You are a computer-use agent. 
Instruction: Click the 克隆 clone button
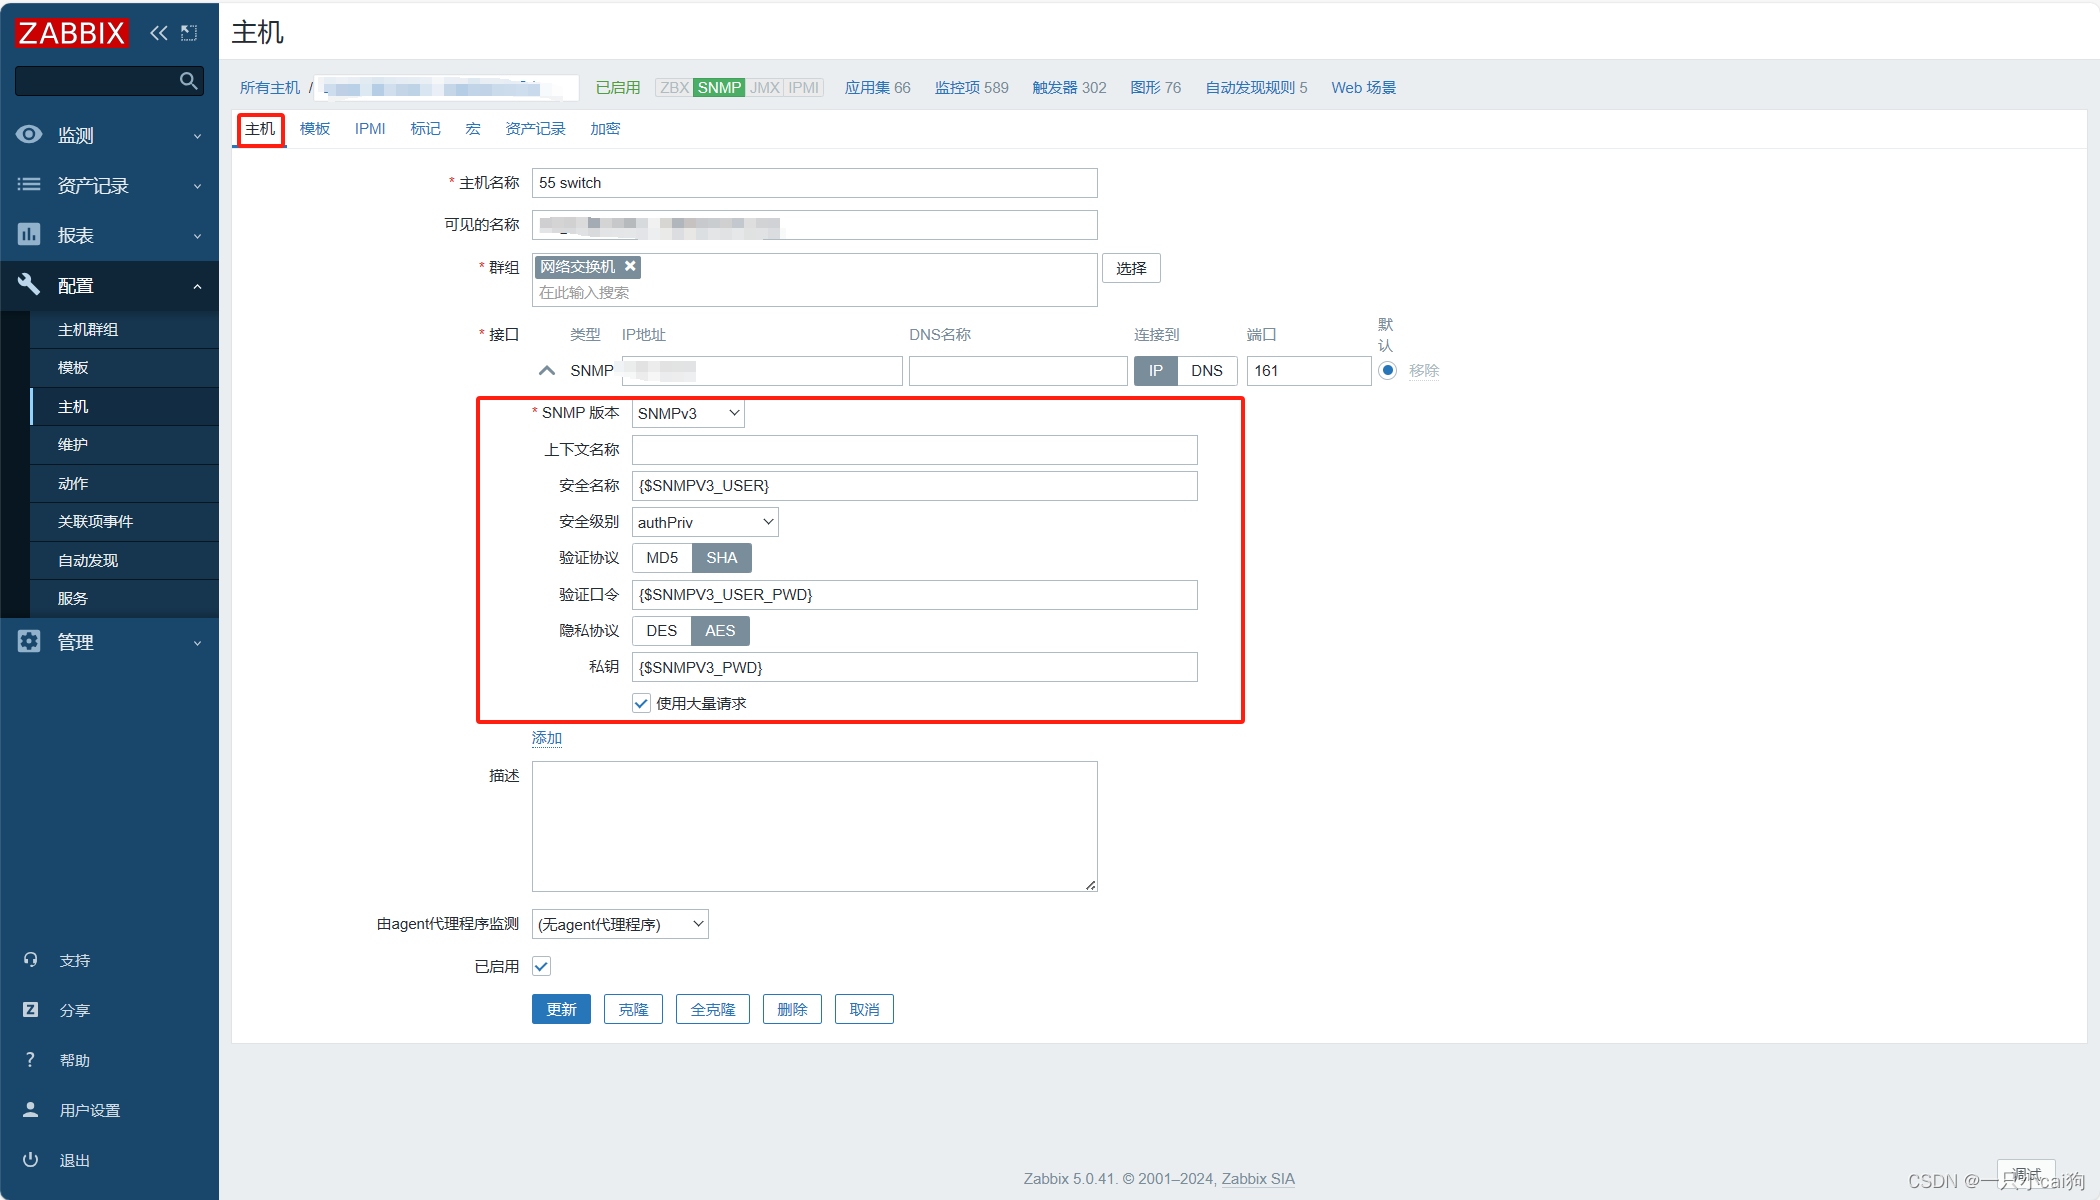coord(633,1008)
